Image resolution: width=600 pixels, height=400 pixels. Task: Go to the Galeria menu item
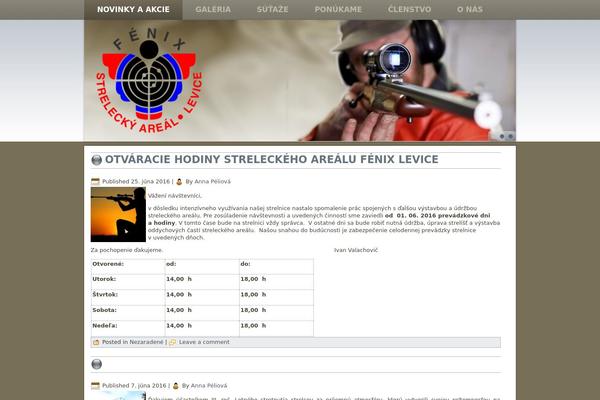[x=213, y=10]
